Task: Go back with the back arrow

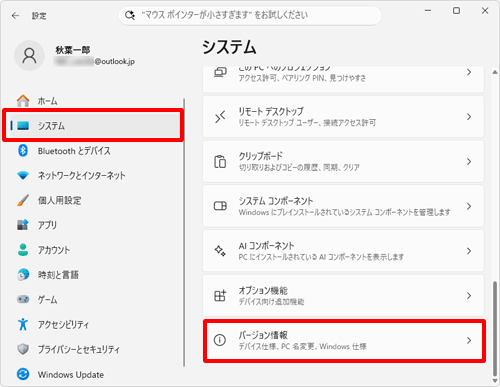Action: pyautogui.click(x=15, y=16)
